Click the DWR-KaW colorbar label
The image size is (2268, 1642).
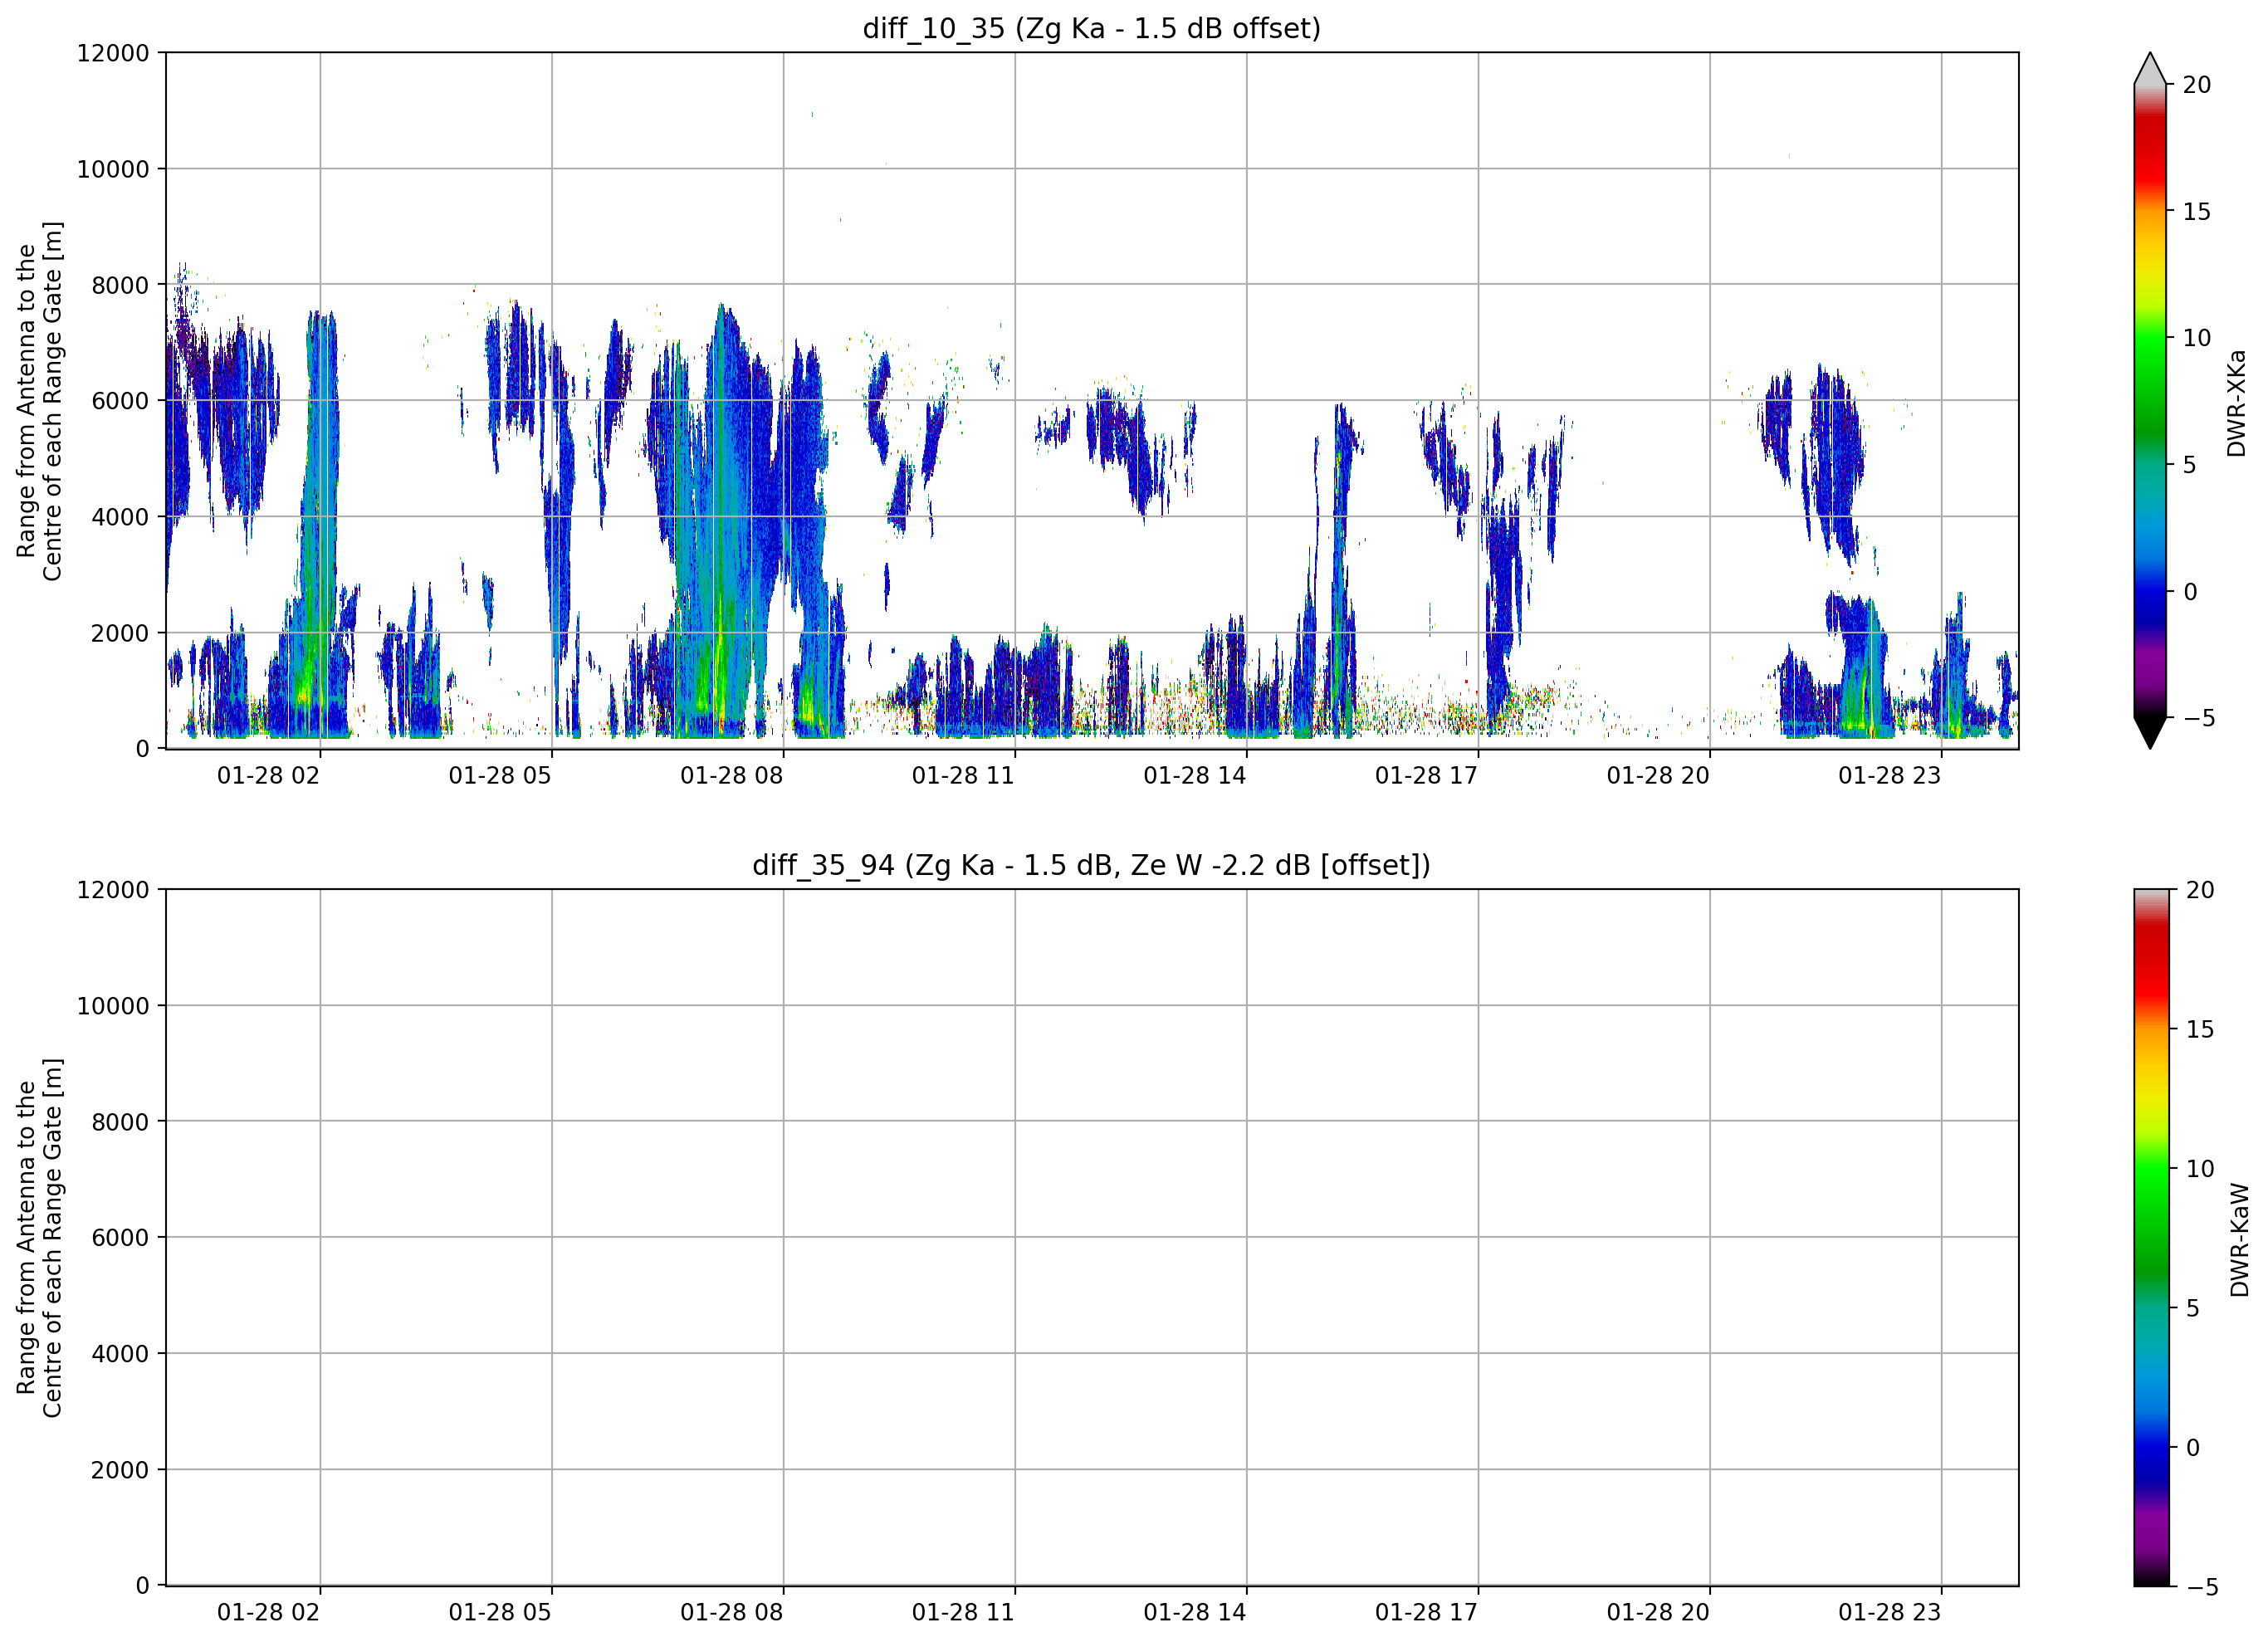2239,1240
